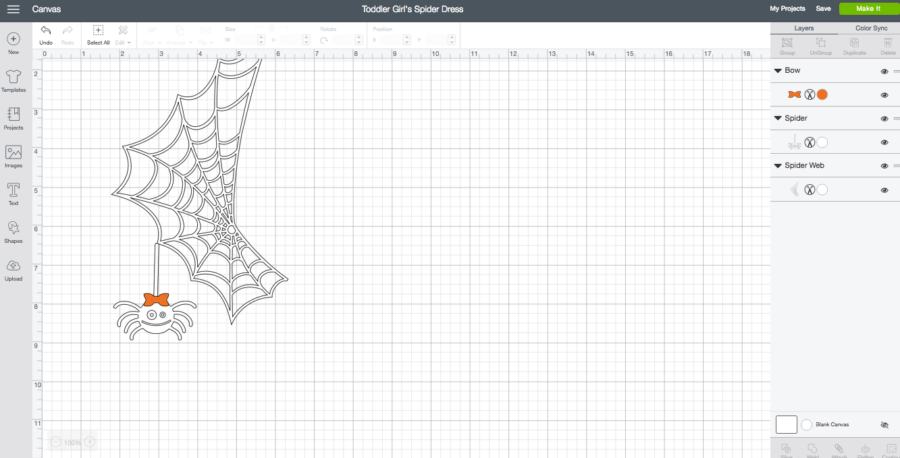900x458 pixels.
Task: Switch to the Color Sync tab
Action: tap(871, 28)
